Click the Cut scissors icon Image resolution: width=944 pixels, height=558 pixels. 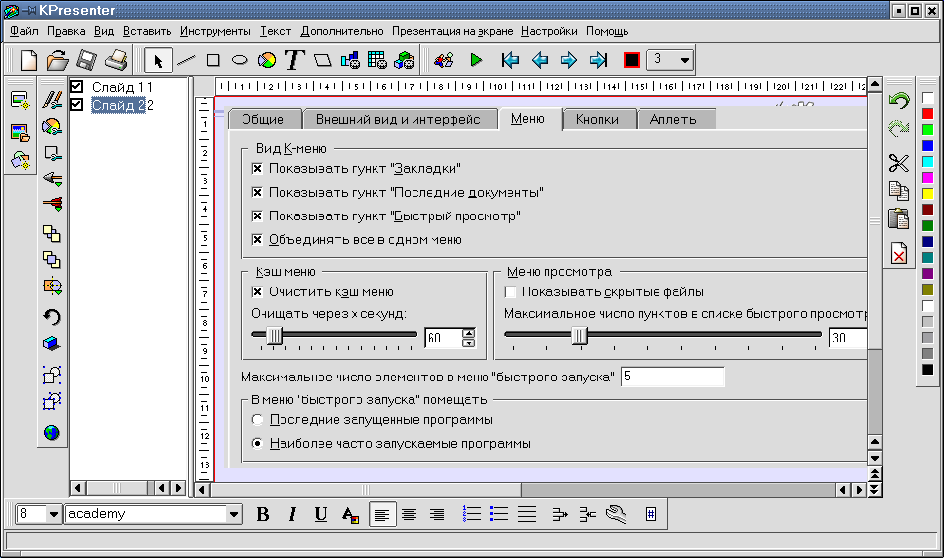click(x=898, y=163)
